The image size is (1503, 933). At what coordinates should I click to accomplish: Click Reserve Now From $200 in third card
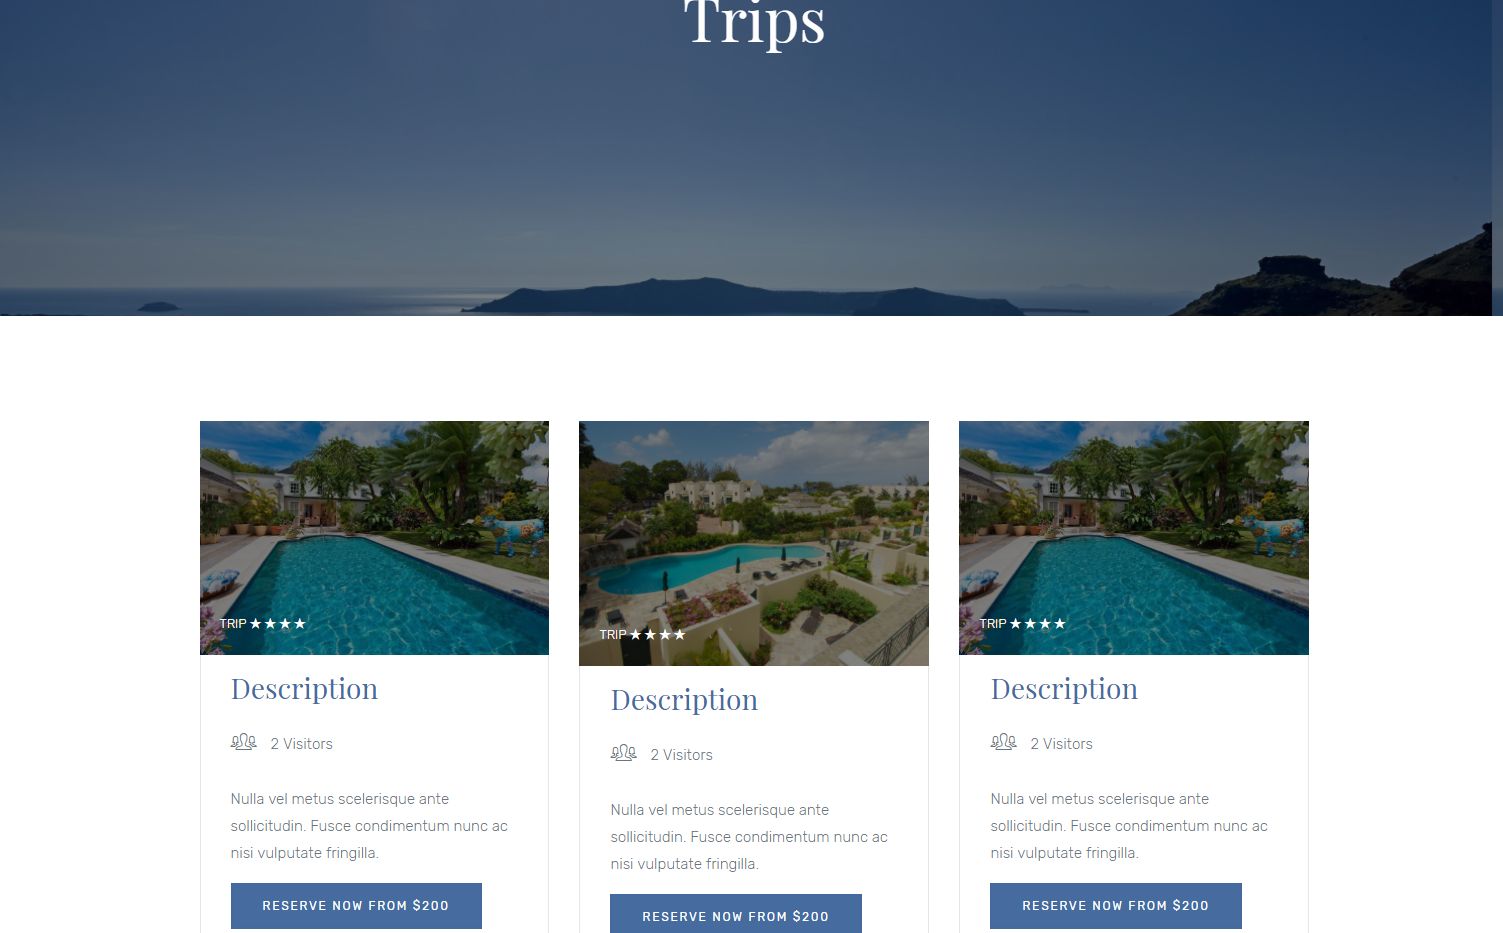(1116, 906)
